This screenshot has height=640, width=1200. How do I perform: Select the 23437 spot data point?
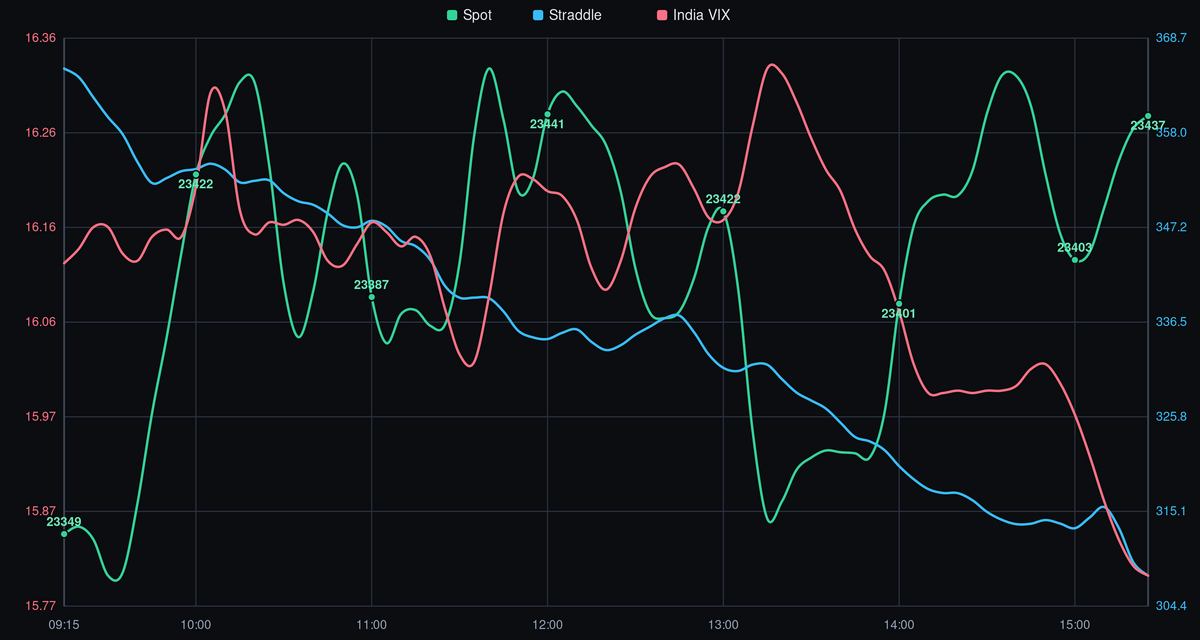point(1148,116)
